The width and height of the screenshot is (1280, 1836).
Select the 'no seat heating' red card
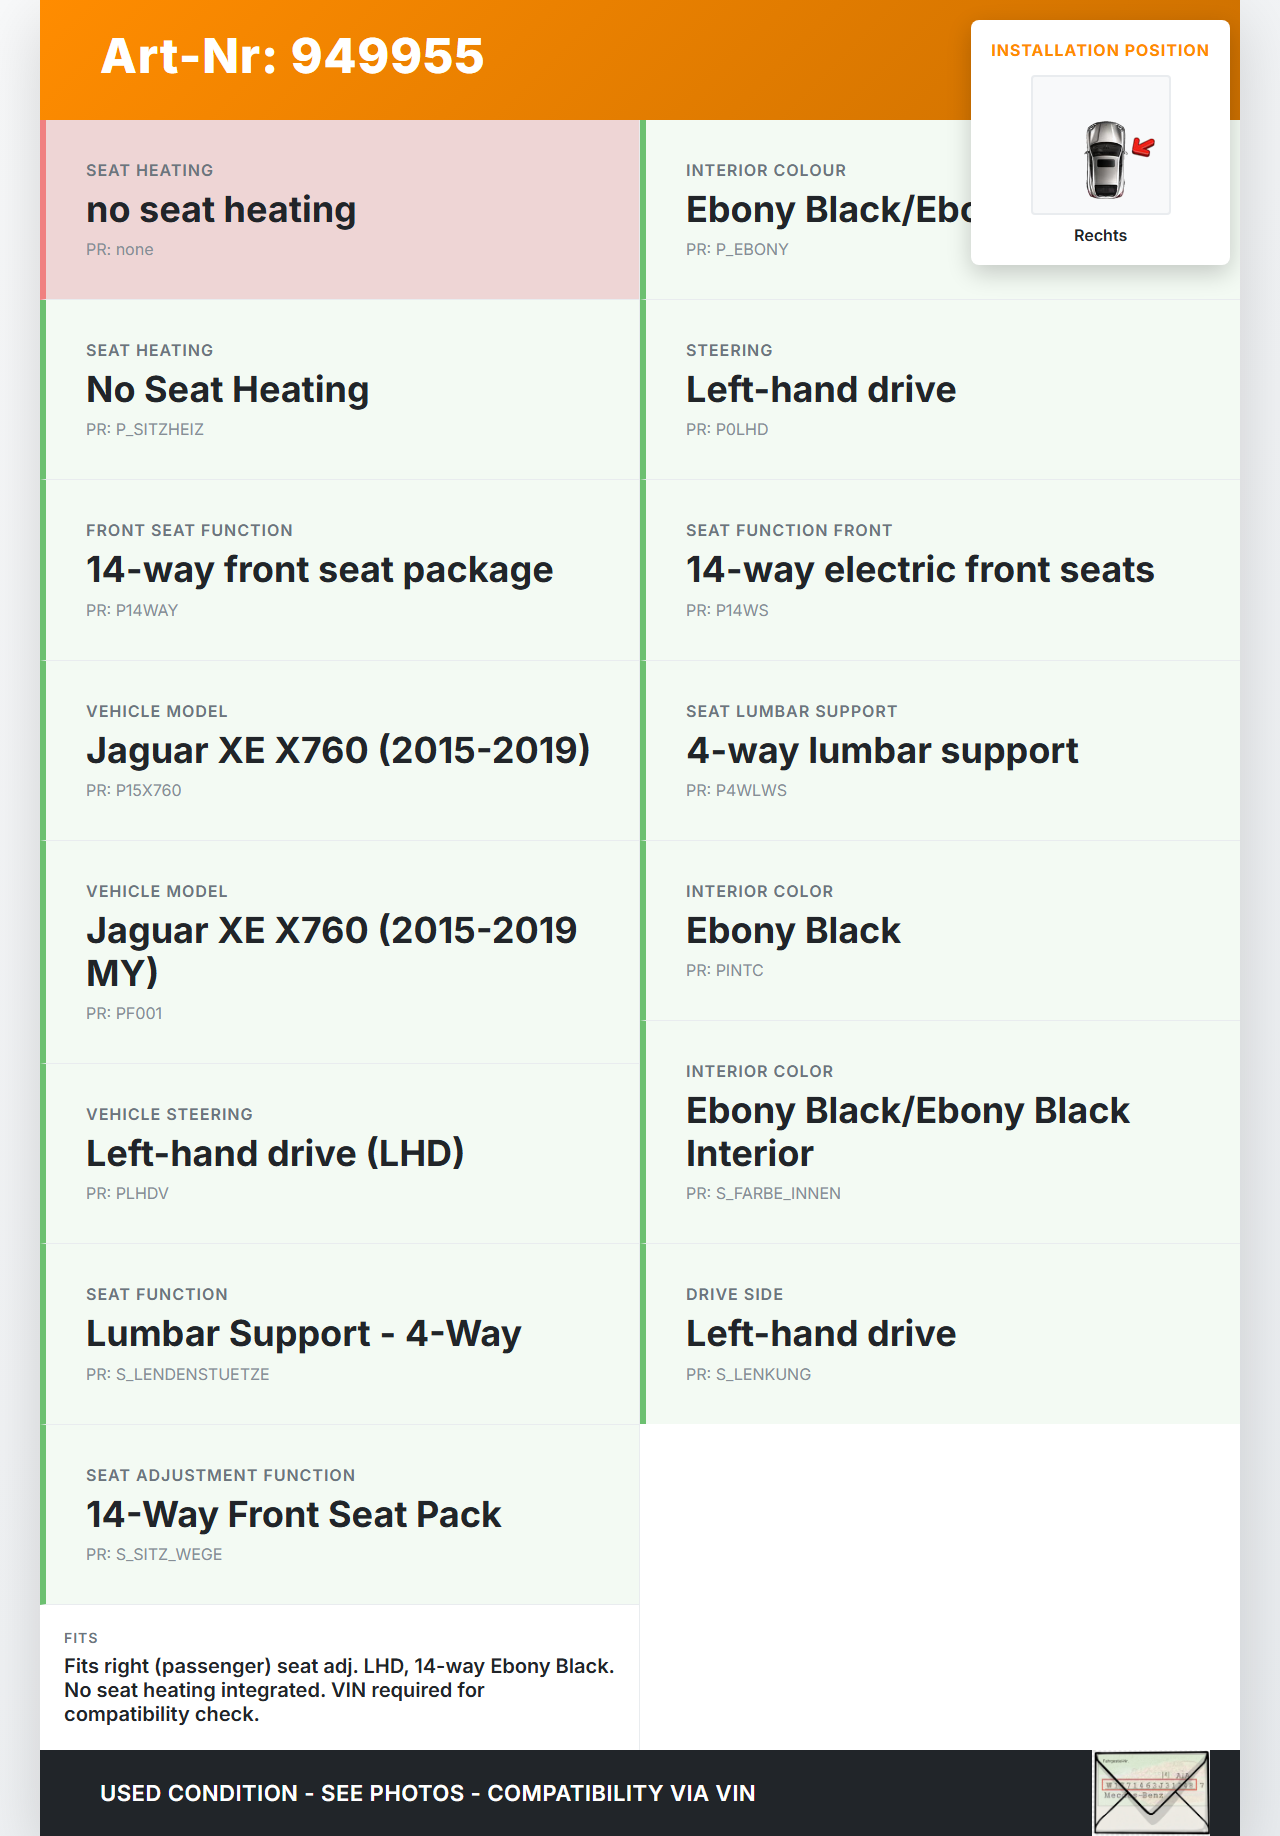coord(340,210)
